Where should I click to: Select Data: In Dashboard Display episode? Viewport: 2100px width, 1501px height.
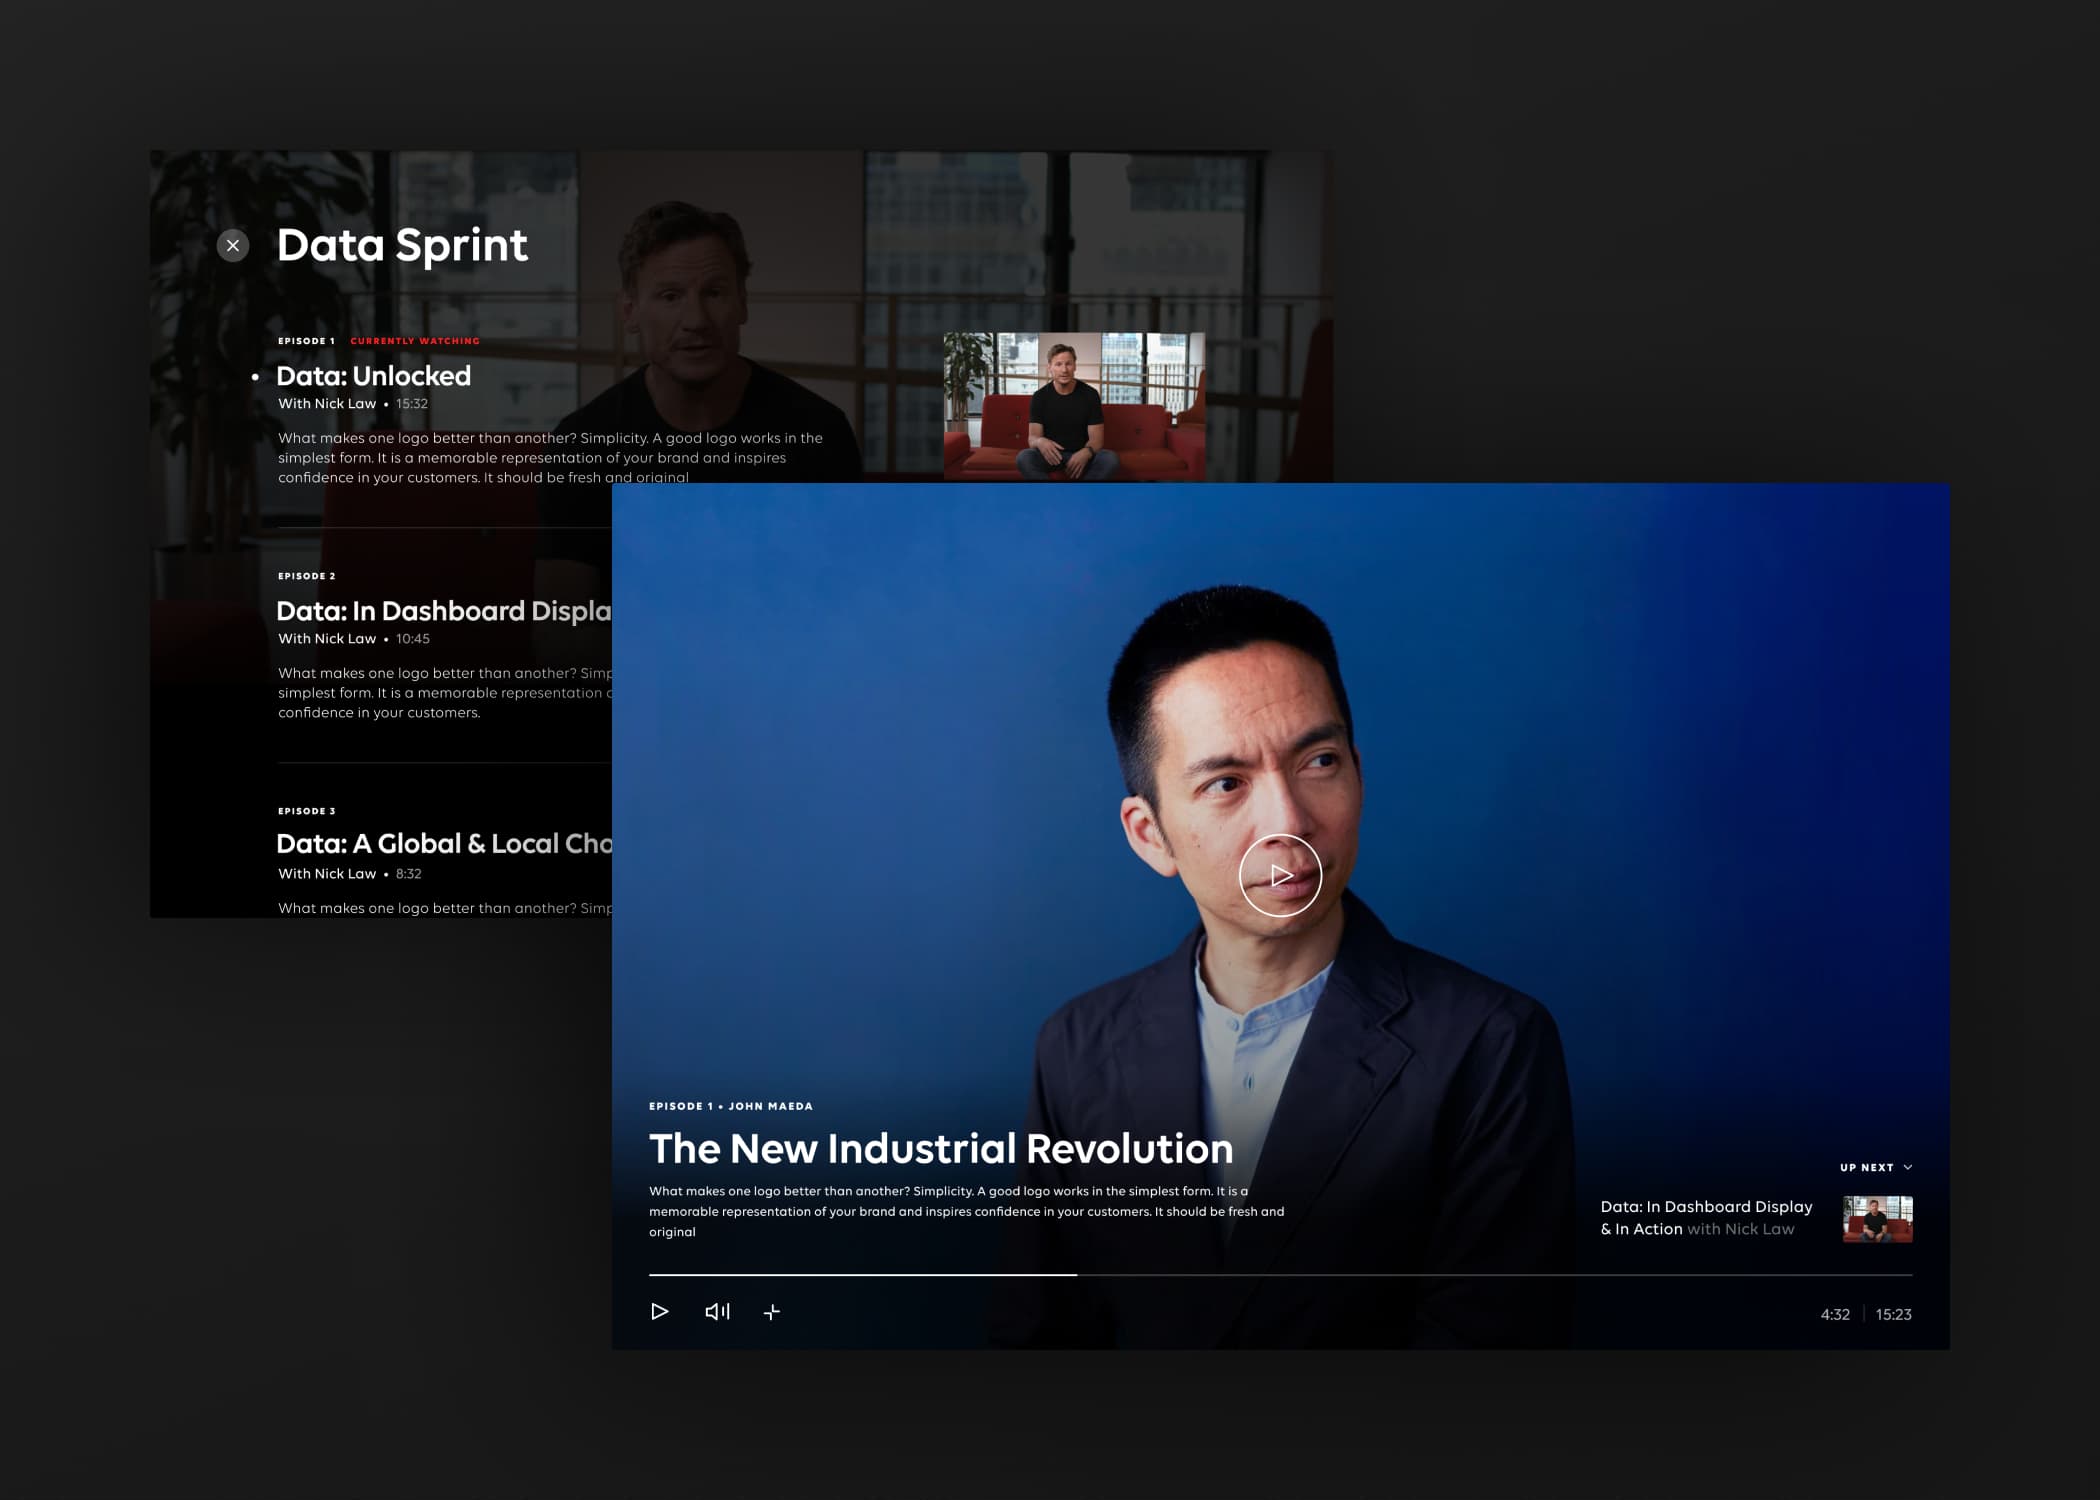[443, 611]
